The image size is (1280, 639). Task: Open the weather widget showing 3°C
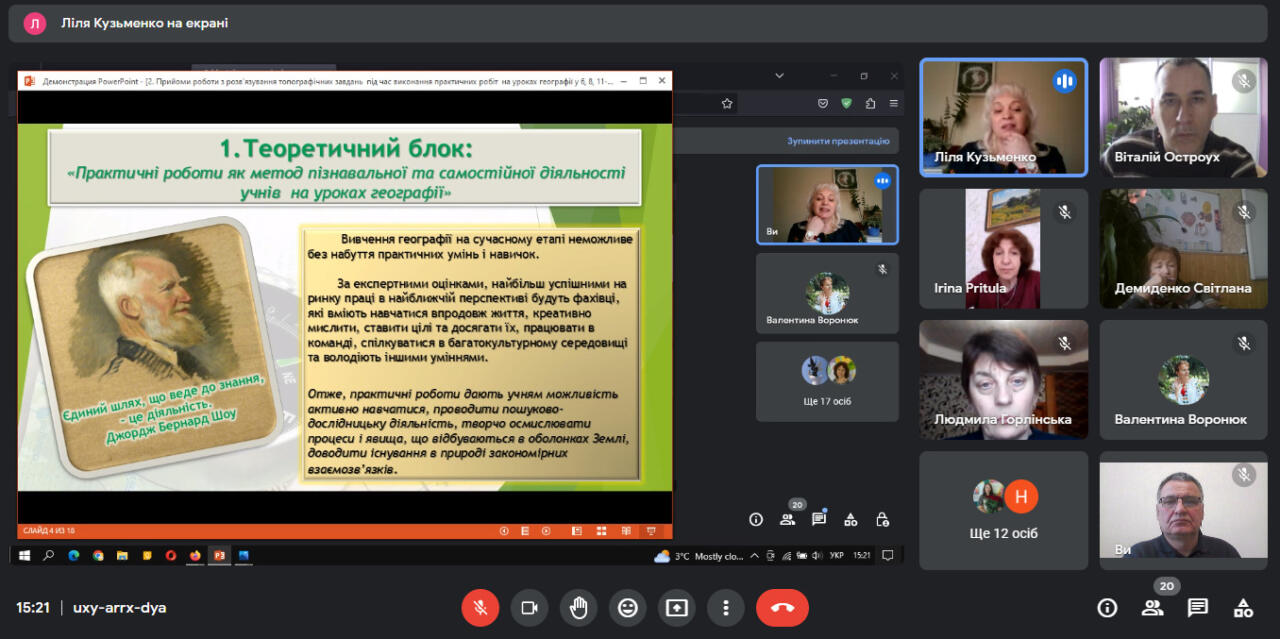(698, 556)
